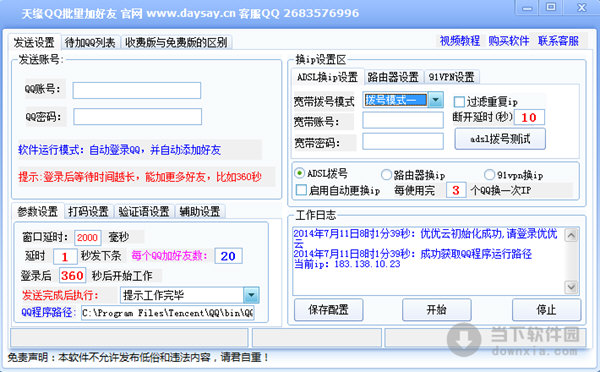The width and height of the screenshot is (600, 372).
Task: Close the 天缘QQ批量加好友 window
Action: (x=582, y=8)
